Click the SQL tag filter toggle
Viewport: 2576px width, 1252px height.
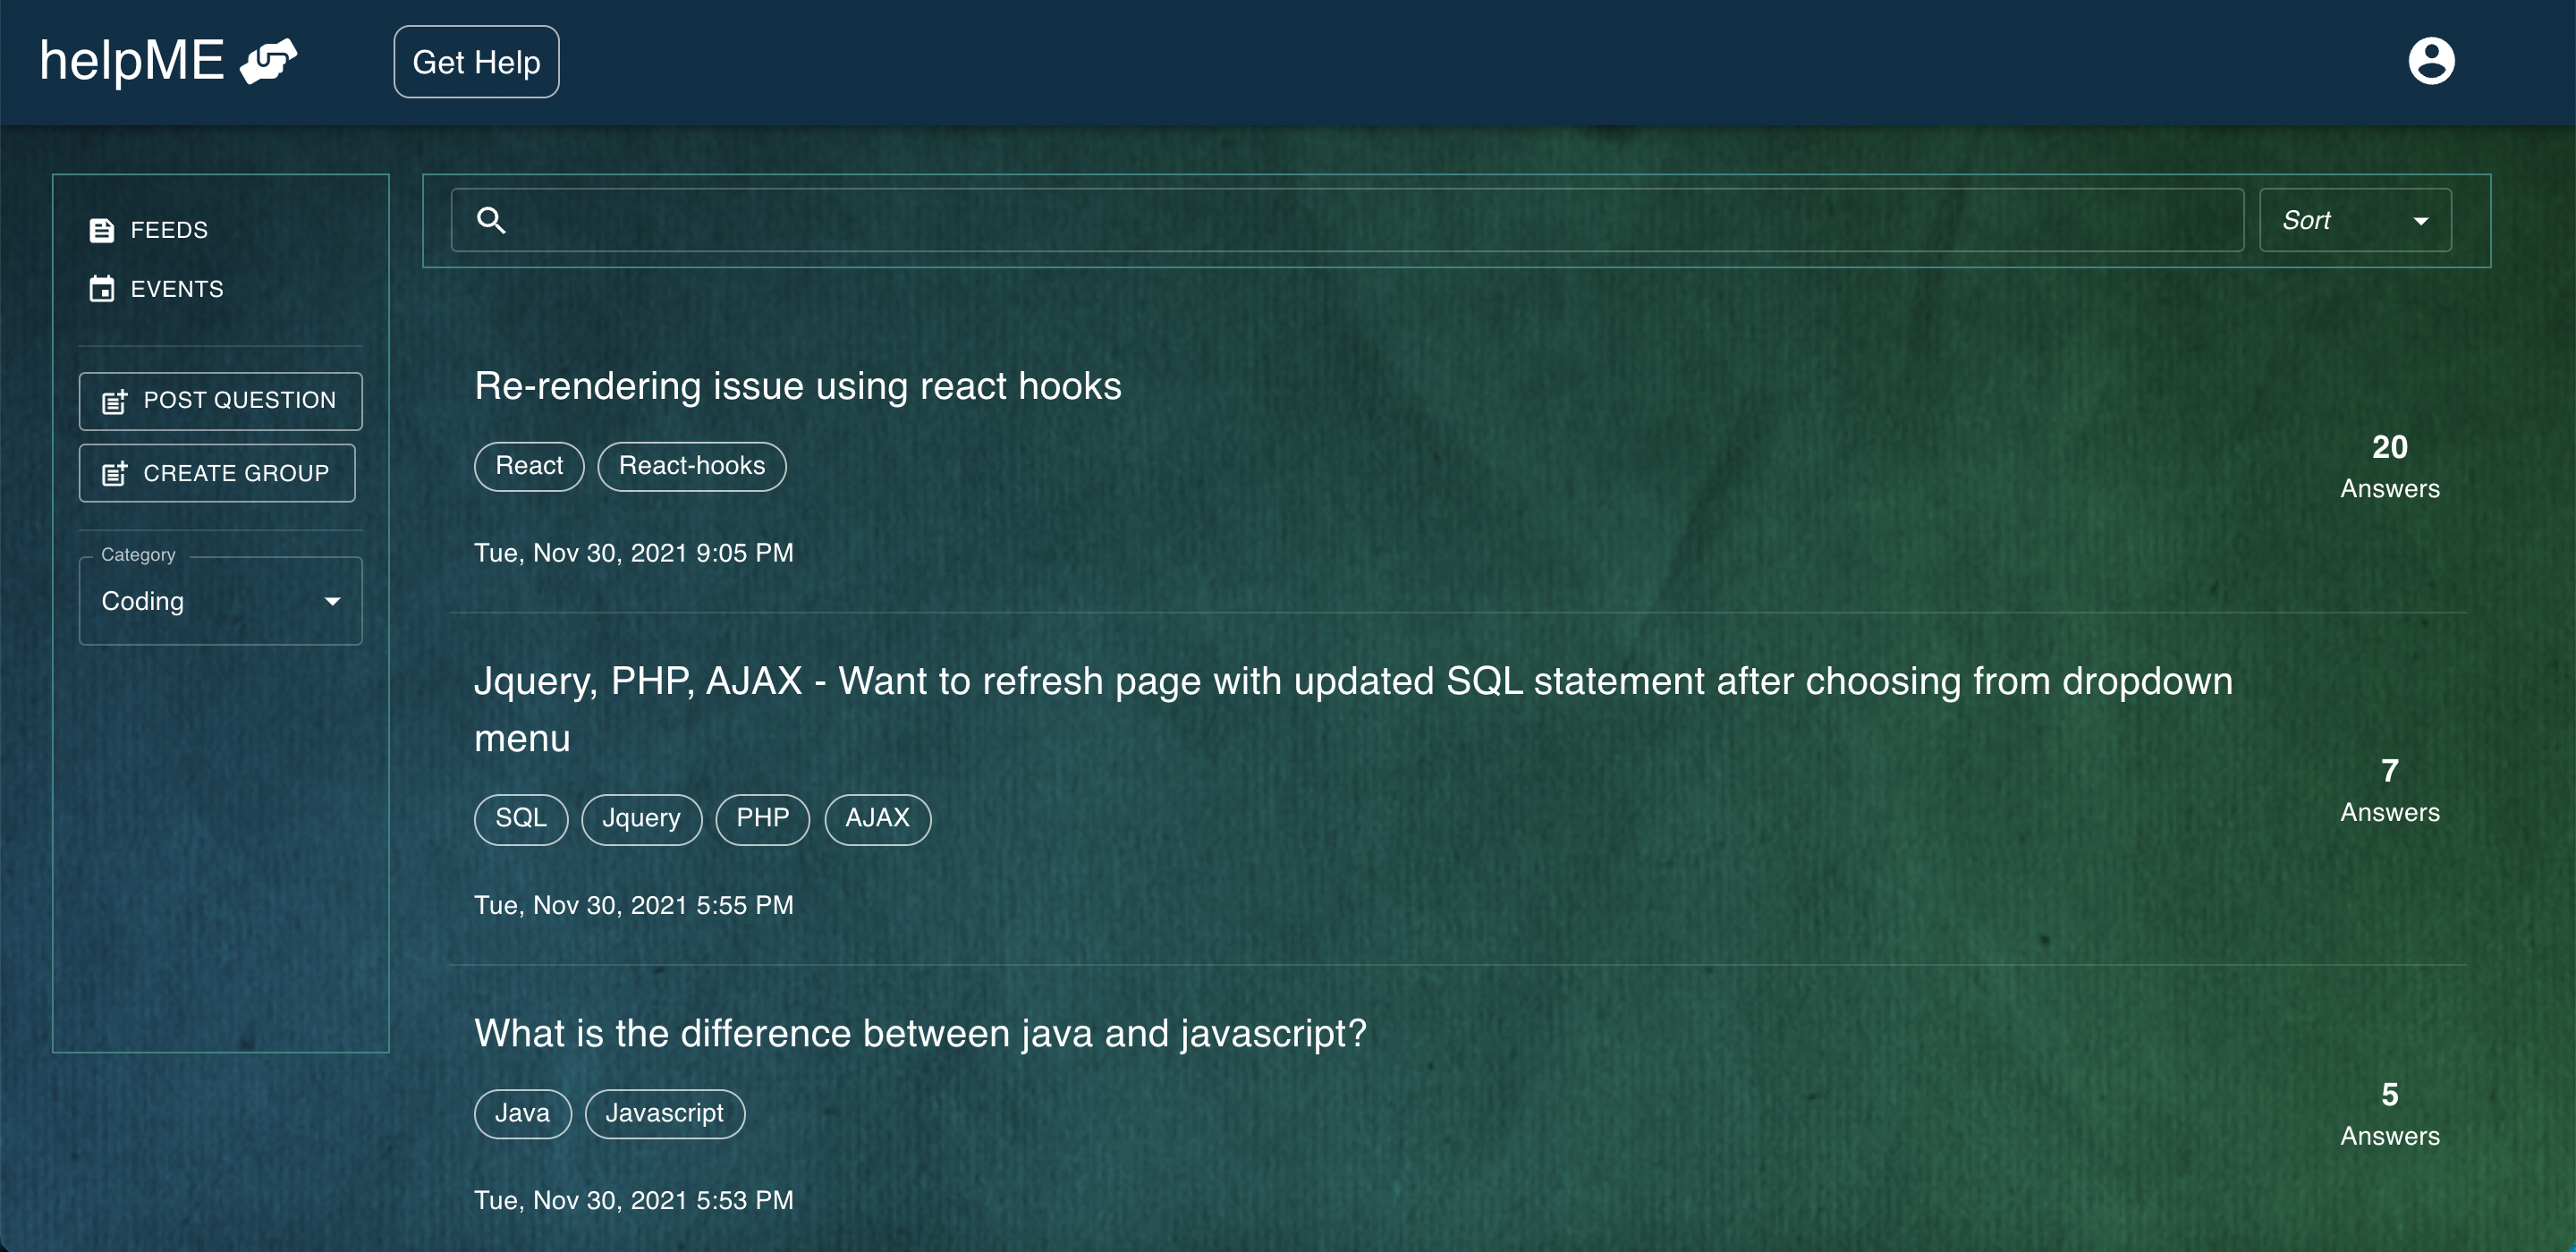519,818
